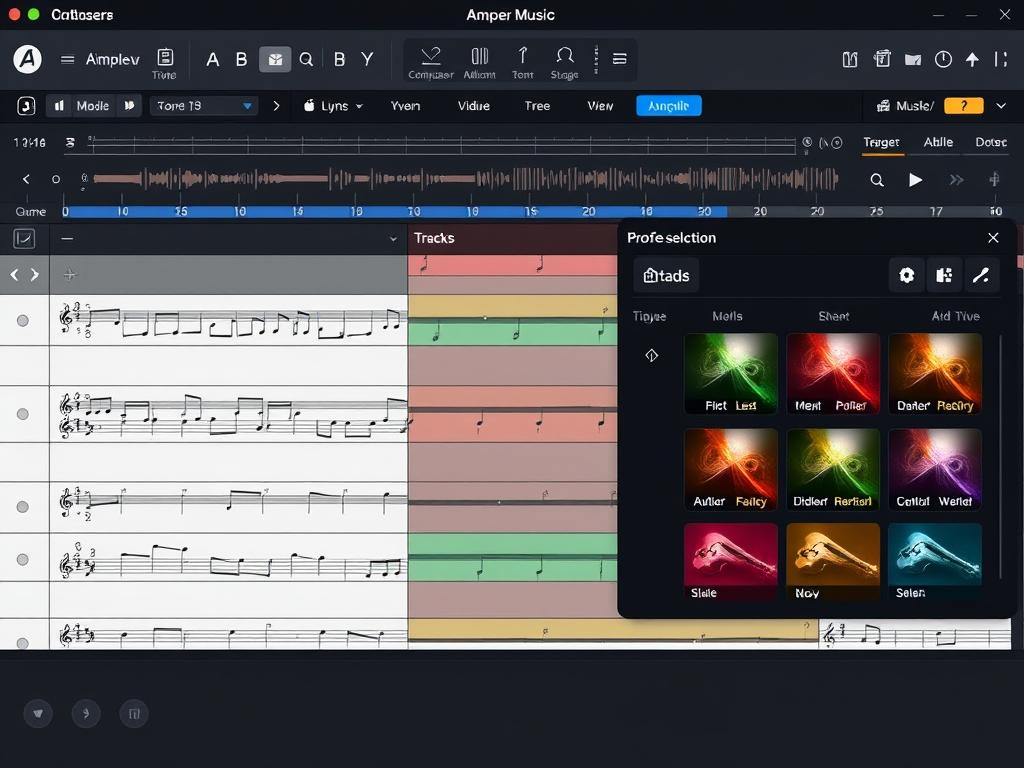
Task: Open the Album tool
Action: tap(479, 63)
